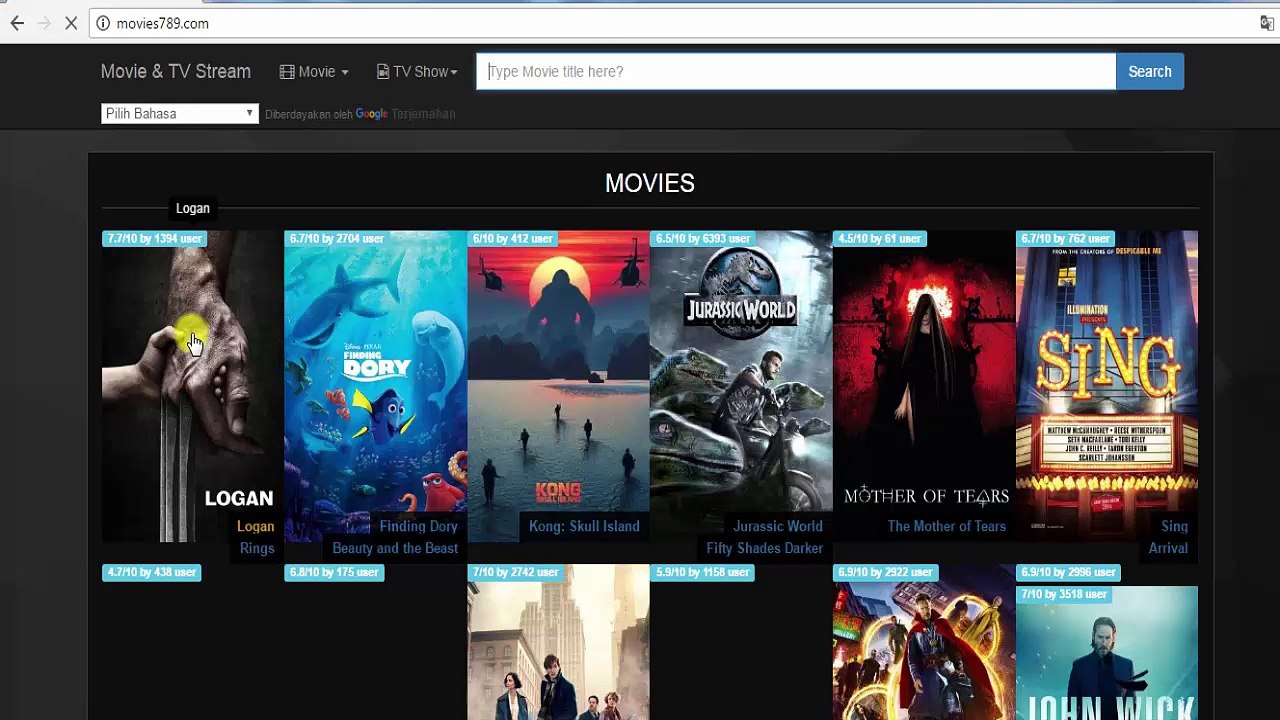This screenshot has height=720, width=1280.
Task: Open the Sing movie poster
Action: [x=1107, y=386]
